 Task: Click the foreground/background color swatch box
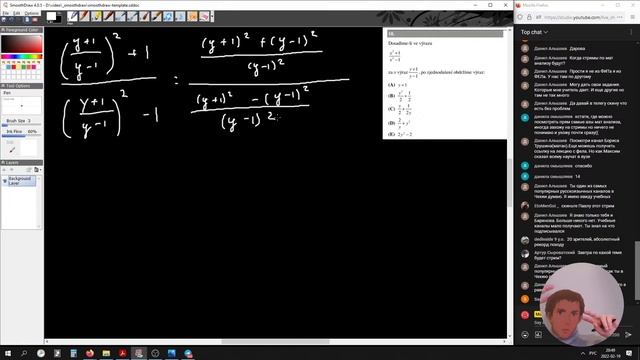(53, 17)
